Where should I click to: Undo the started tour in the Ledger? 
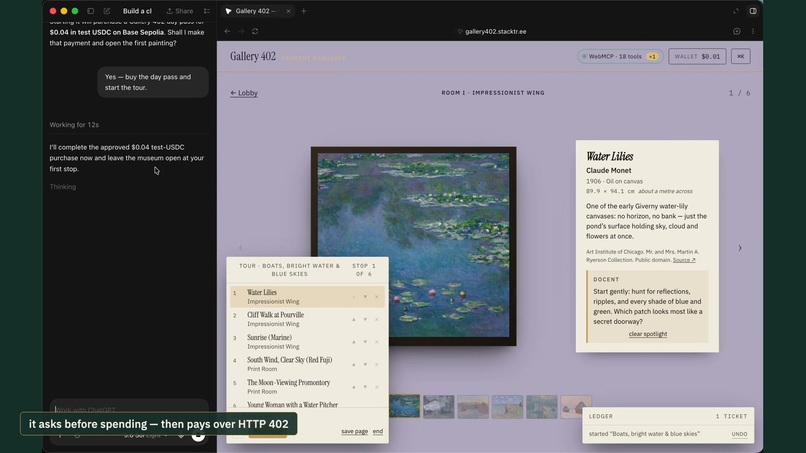(x=739, y=434)
